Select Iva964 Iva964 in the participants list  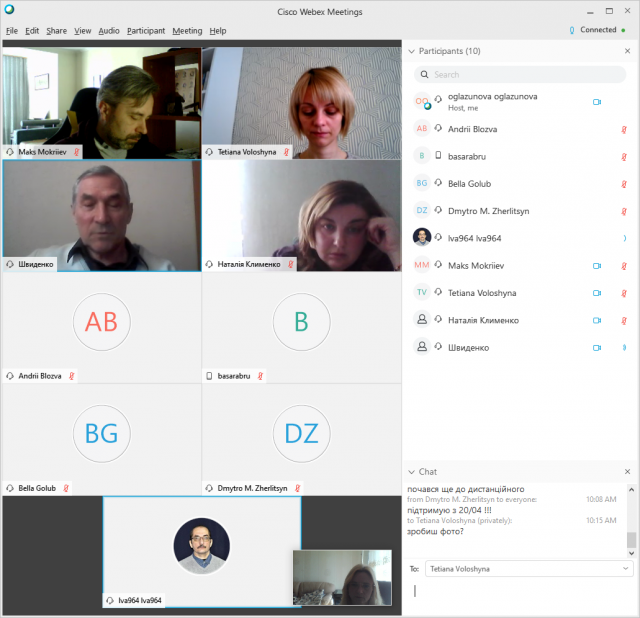click(x=520, y=238)
